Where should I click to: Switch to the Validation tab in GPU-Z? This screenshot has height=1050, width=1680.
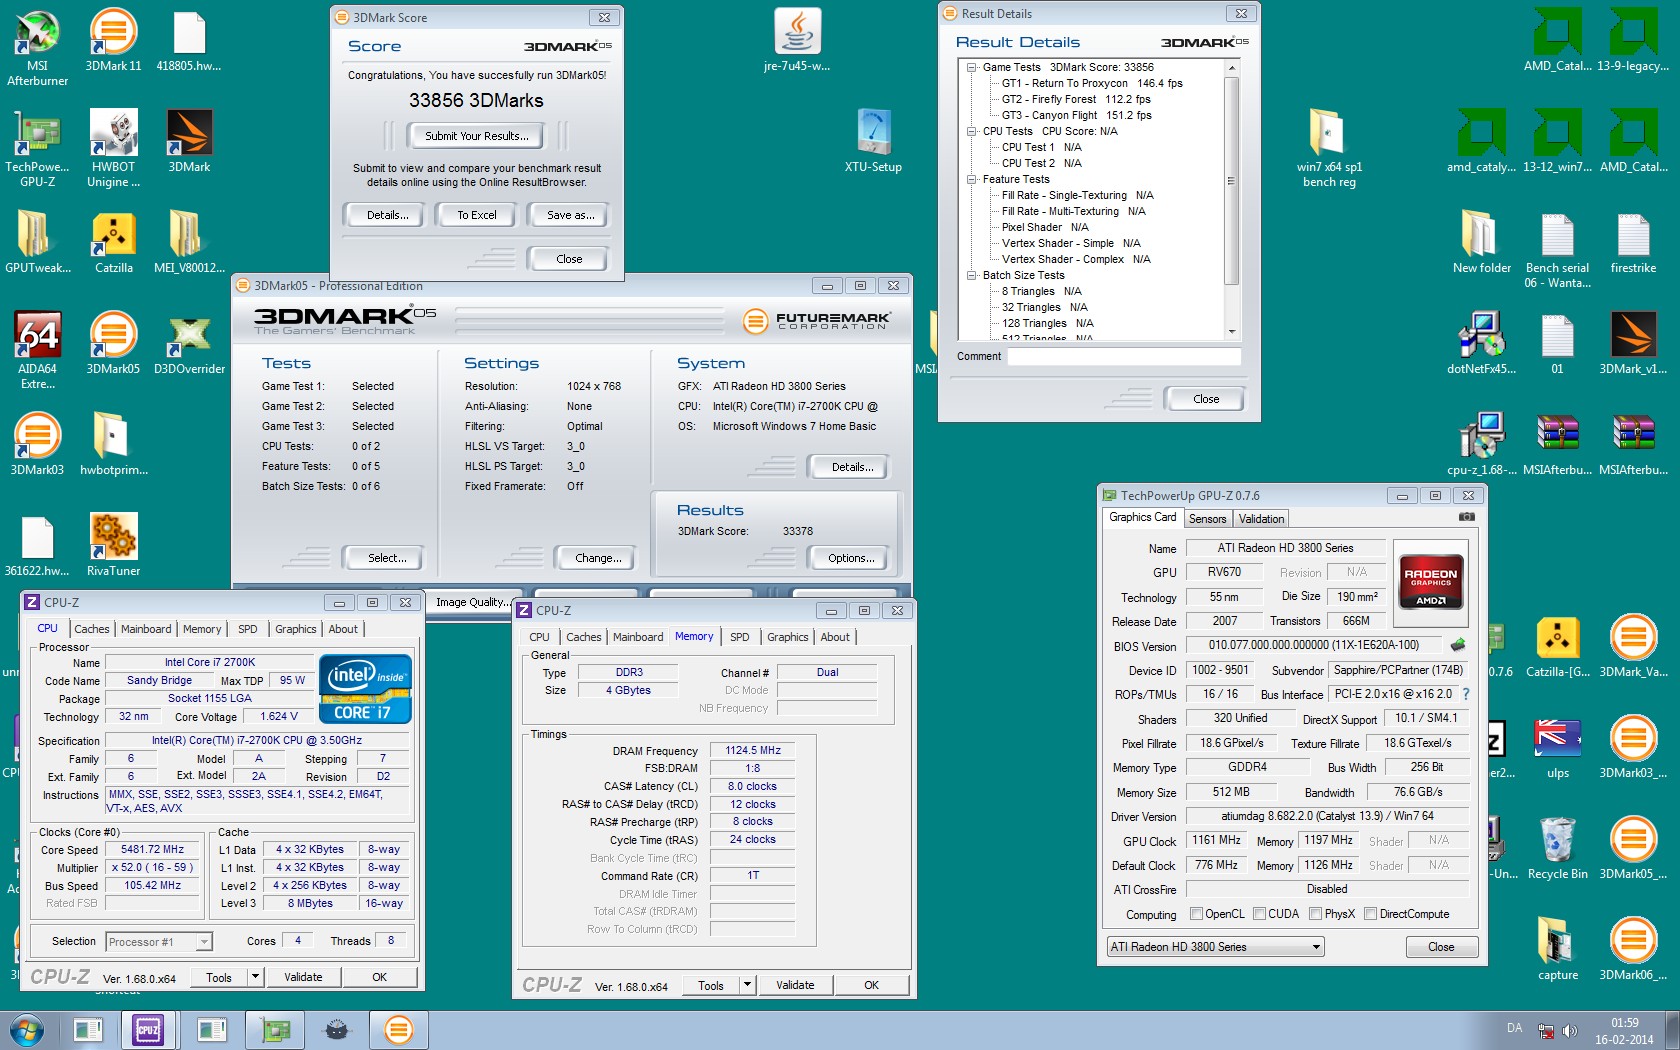pyautogui.click(x=1261, y=519)
